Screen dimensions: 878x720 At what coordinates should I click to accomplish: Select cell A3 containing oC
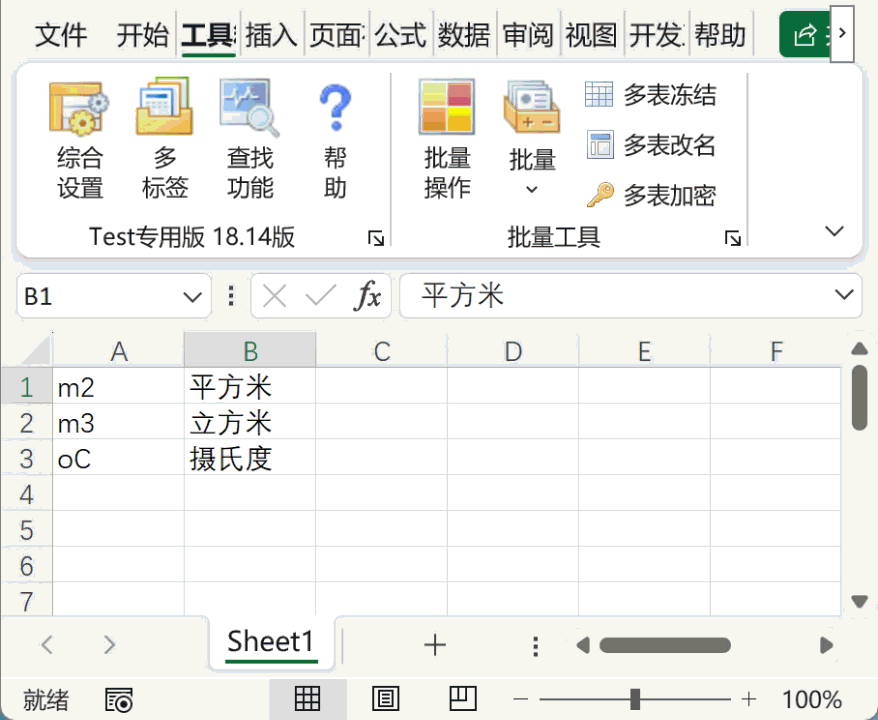pyautogui.click(x=118, y=459)
